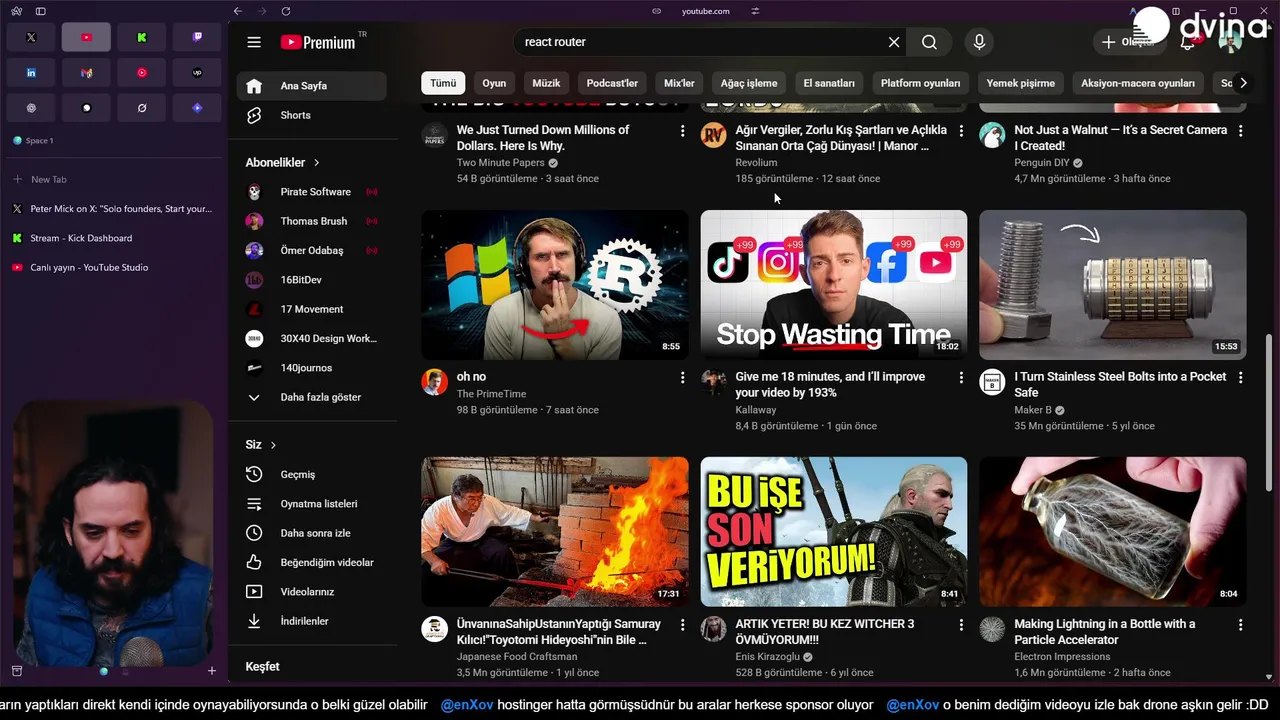Clear the search box with the X

894,42
